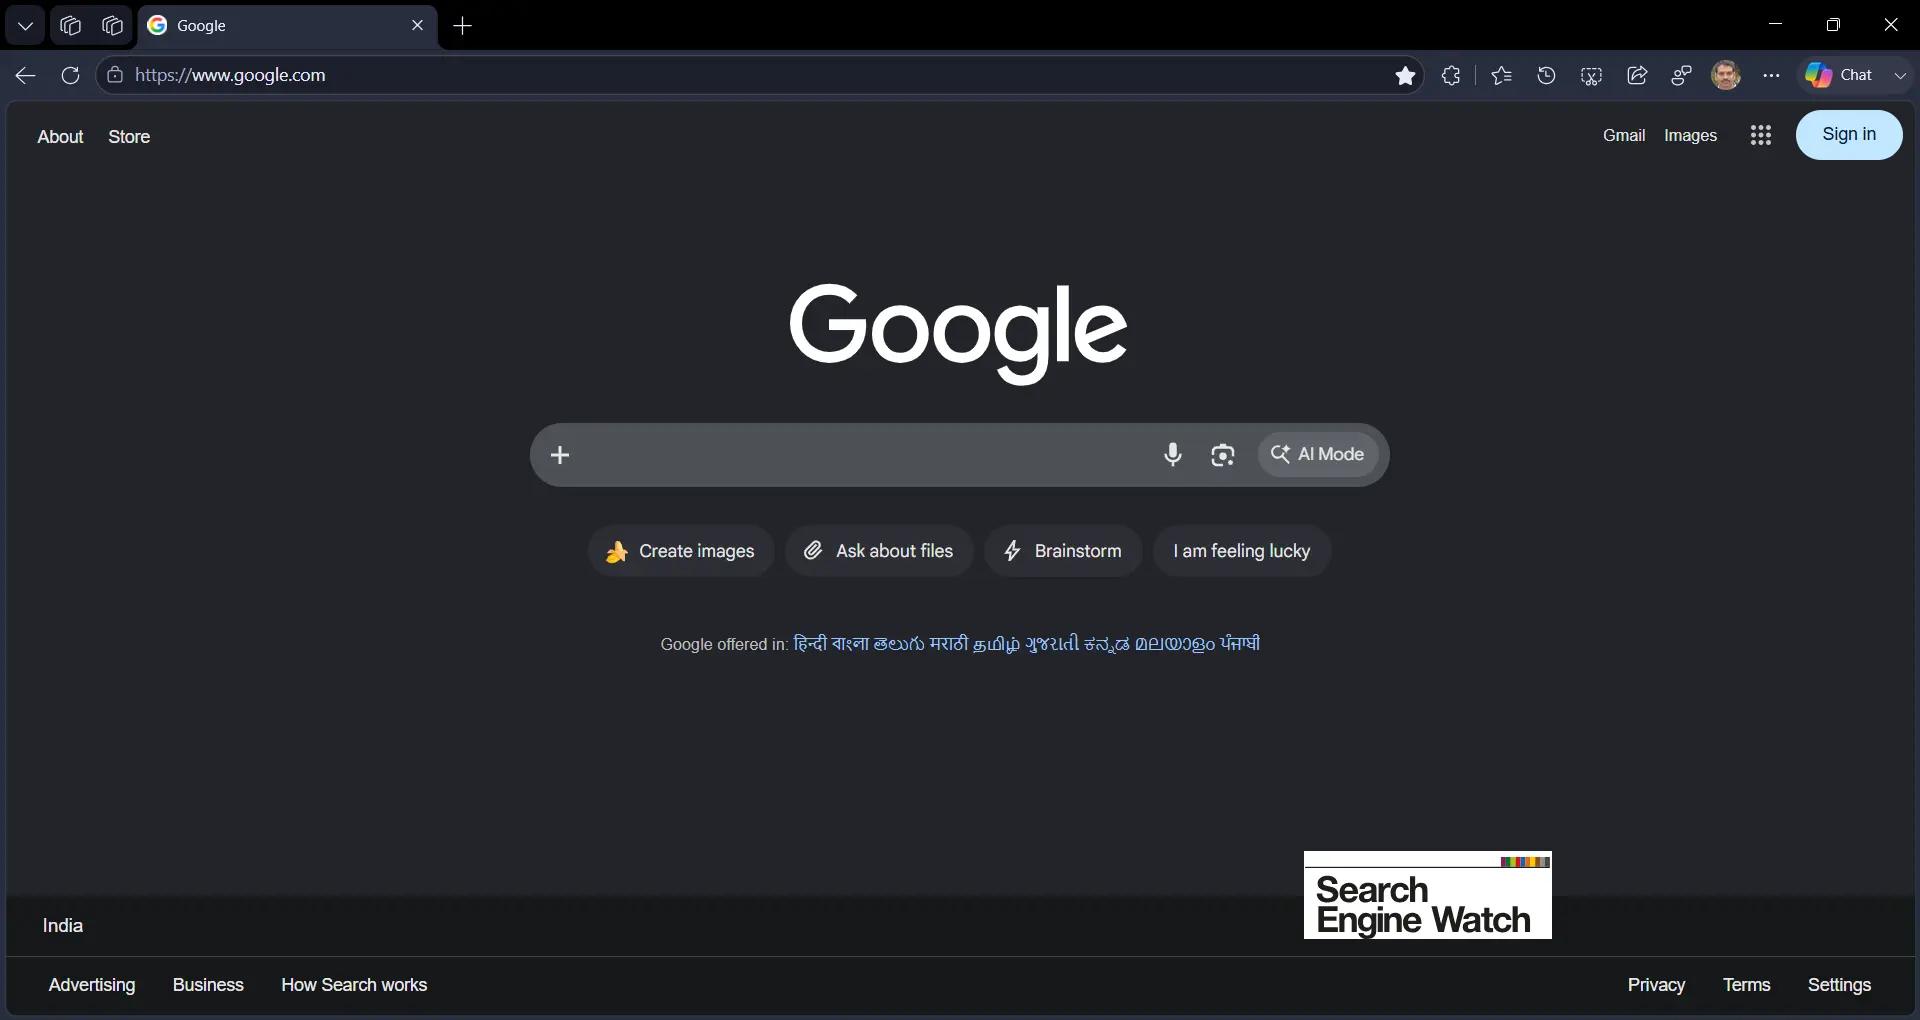
Task: Click I am feeling lucky
Action: (1242, 551)
